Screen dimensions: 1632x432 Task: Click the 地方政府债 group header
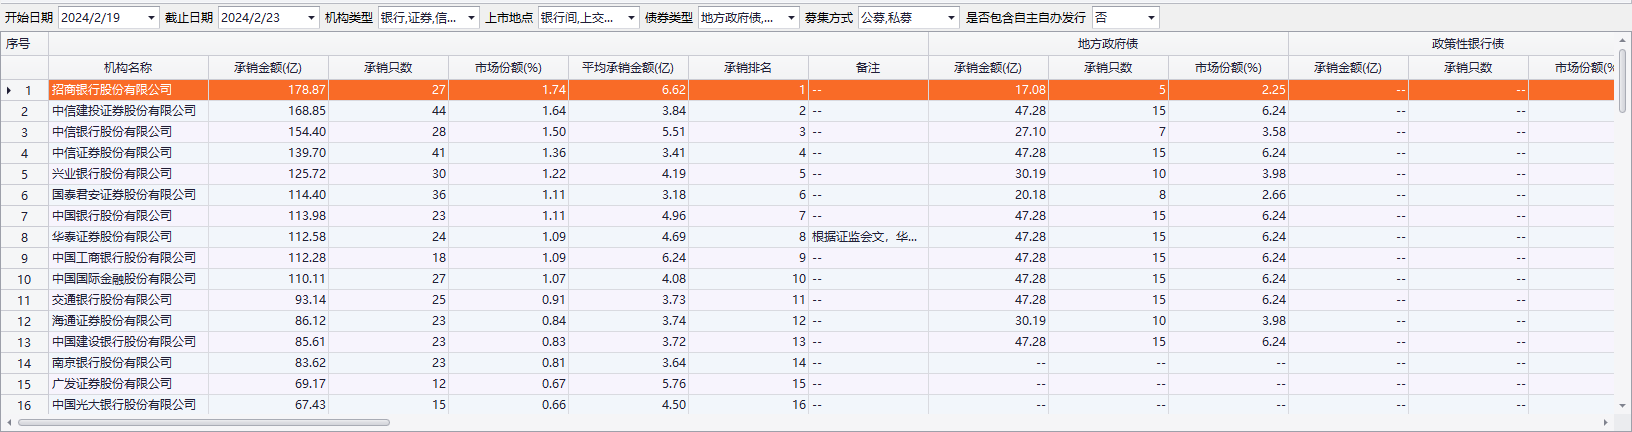[1108, 44]
